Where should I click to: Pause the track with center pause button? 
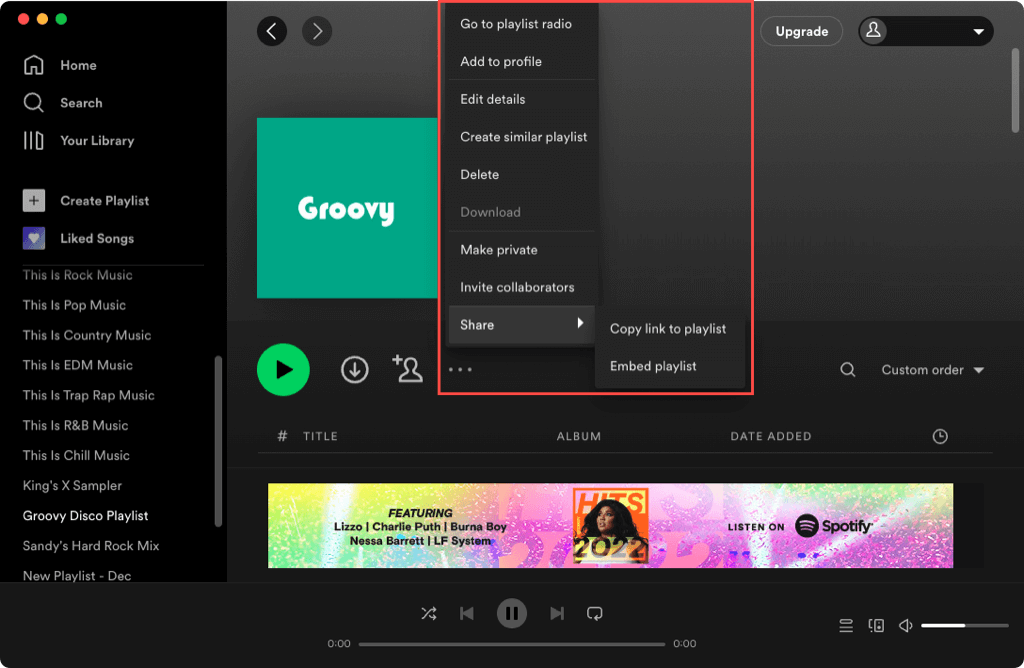tap(512, 613)
